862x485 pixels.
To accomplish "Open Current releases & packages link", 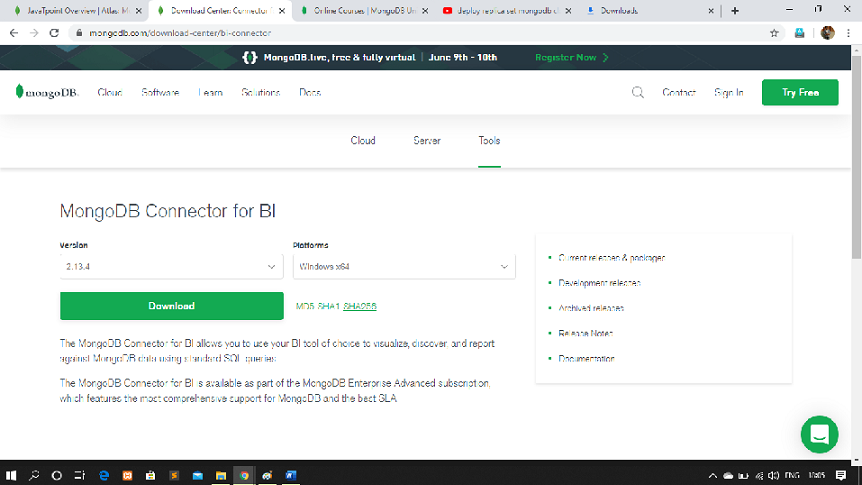I will point(611,257).
